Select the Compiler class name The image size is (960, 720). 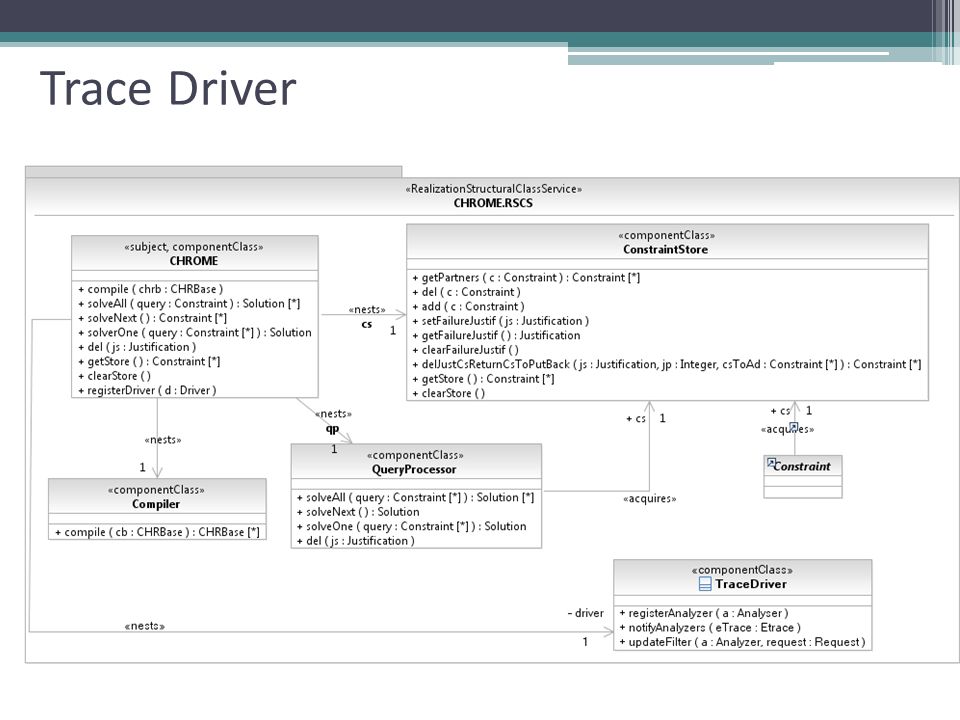pyautogui.click(x=156, y=504)
